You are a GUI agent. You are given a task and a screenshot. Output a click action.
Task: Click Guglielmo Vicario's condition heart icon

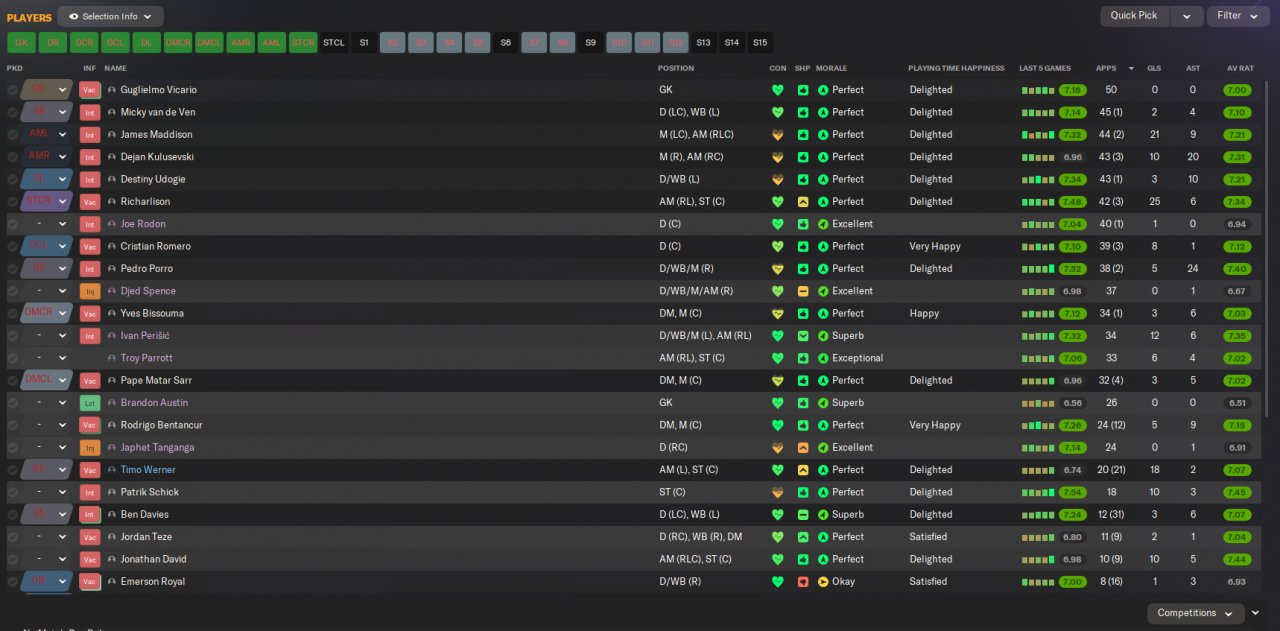[777, 90]
